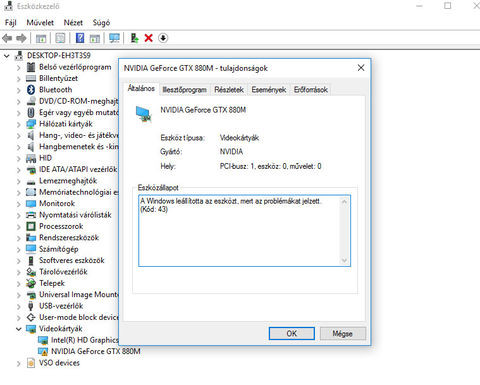The image size is (480, 385).
Task: Collapse the DESKTOP-EH3T3S9 root node
Action: (7, 56)
